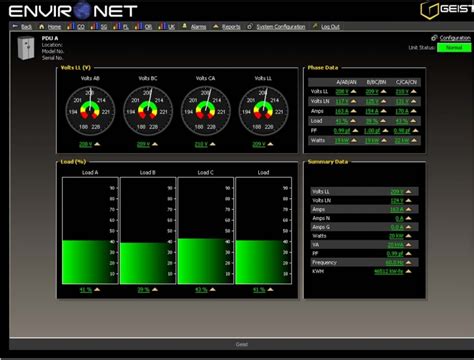Open the 41 % value under Load A
Screen dimensions: 474x360
click(85, 290)
